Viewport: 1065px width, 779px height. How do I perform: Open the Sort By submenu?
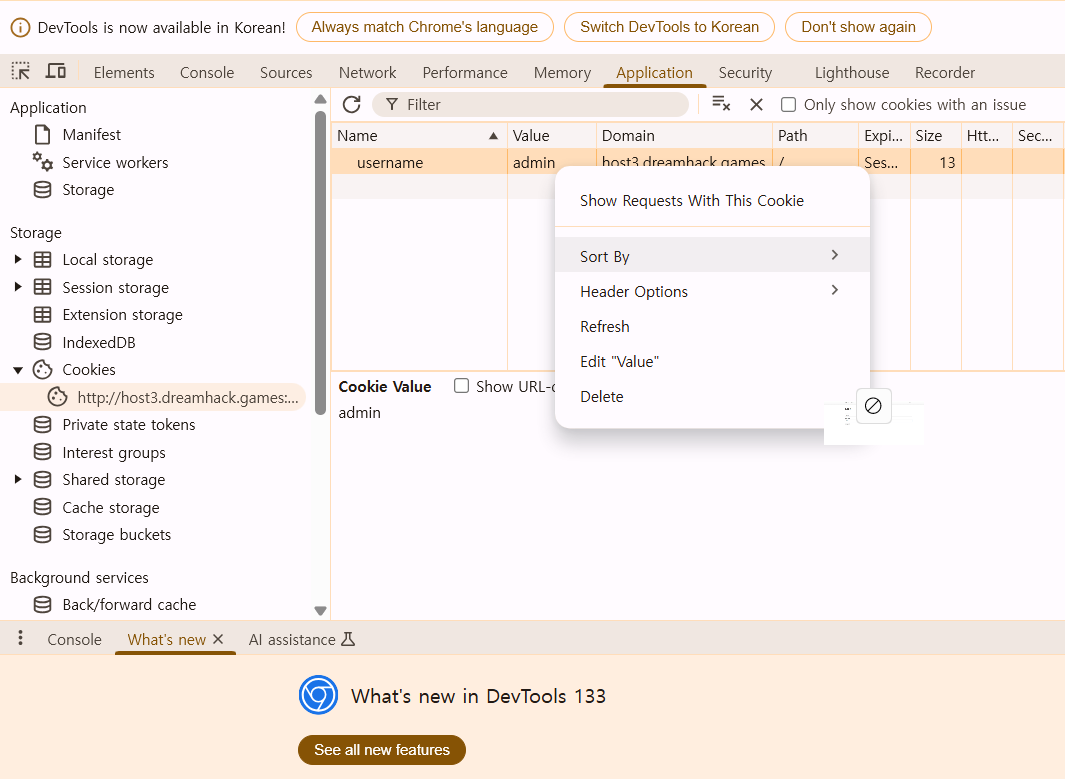coord(712,255)
